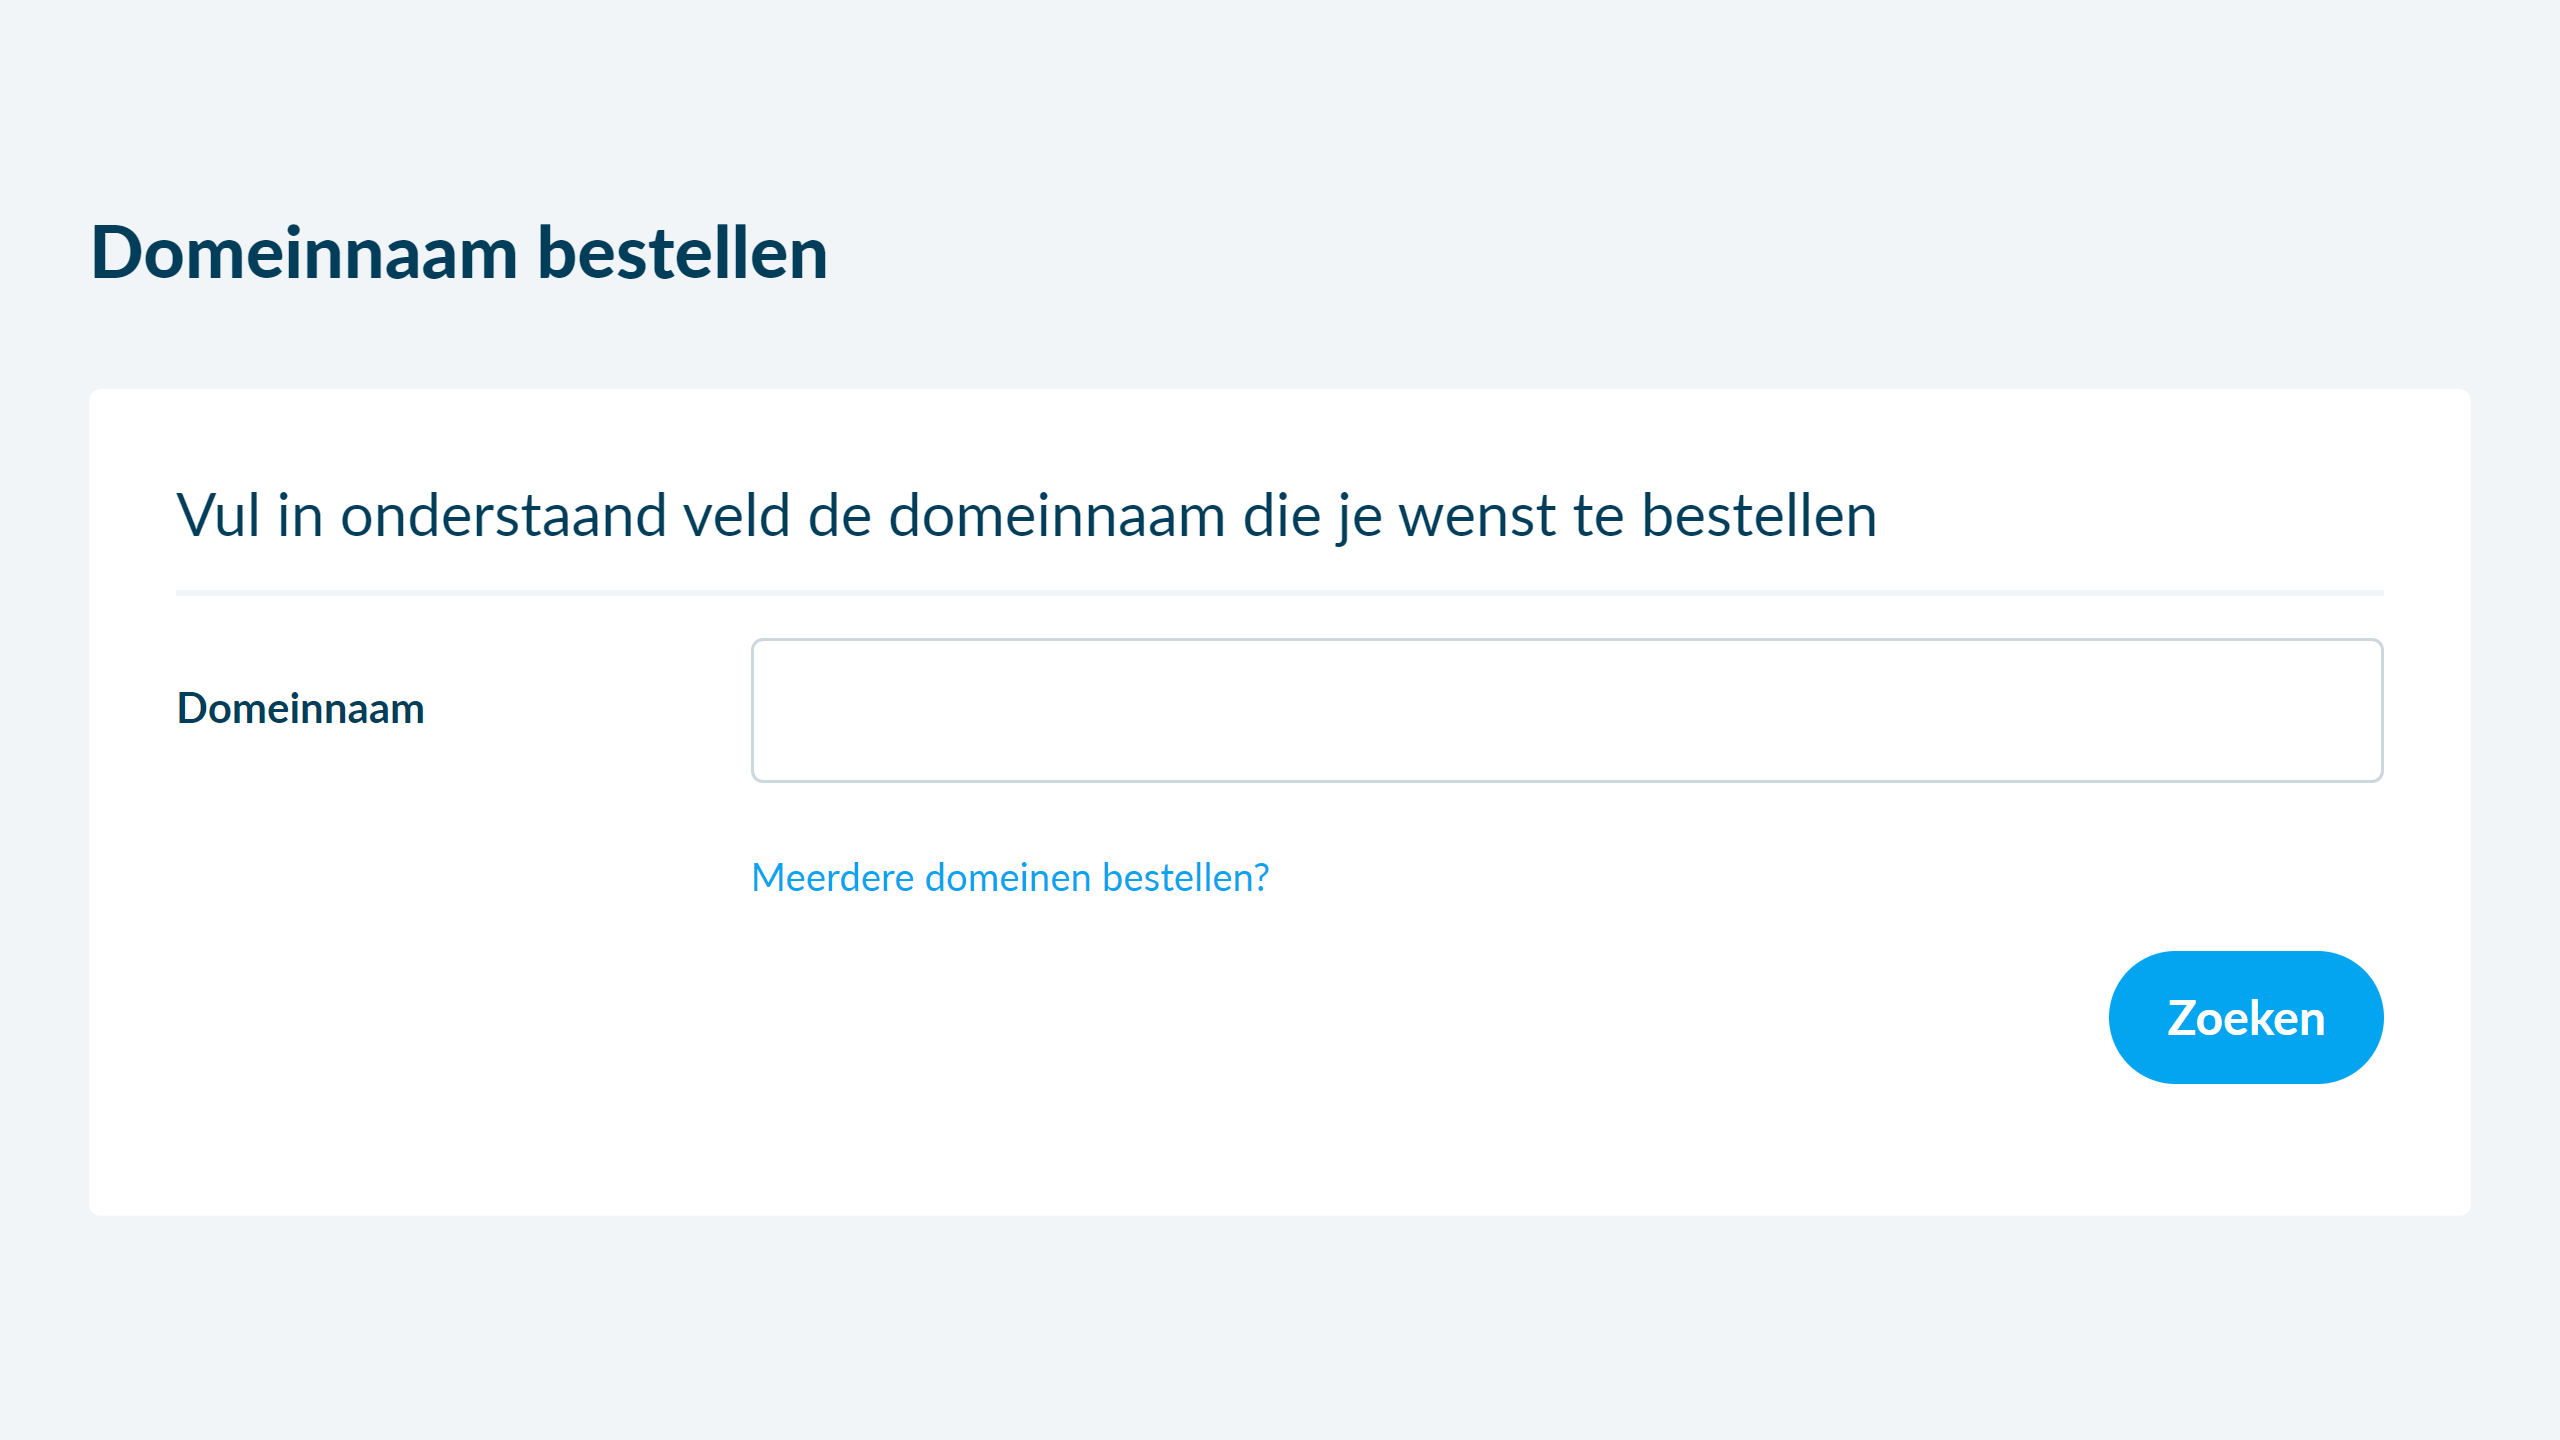Image resolution: width=2560 pixels, height=1440 pixels.
Task: Click the word "domeinnaam" in the card subtitle
Action: [1056, 516]
